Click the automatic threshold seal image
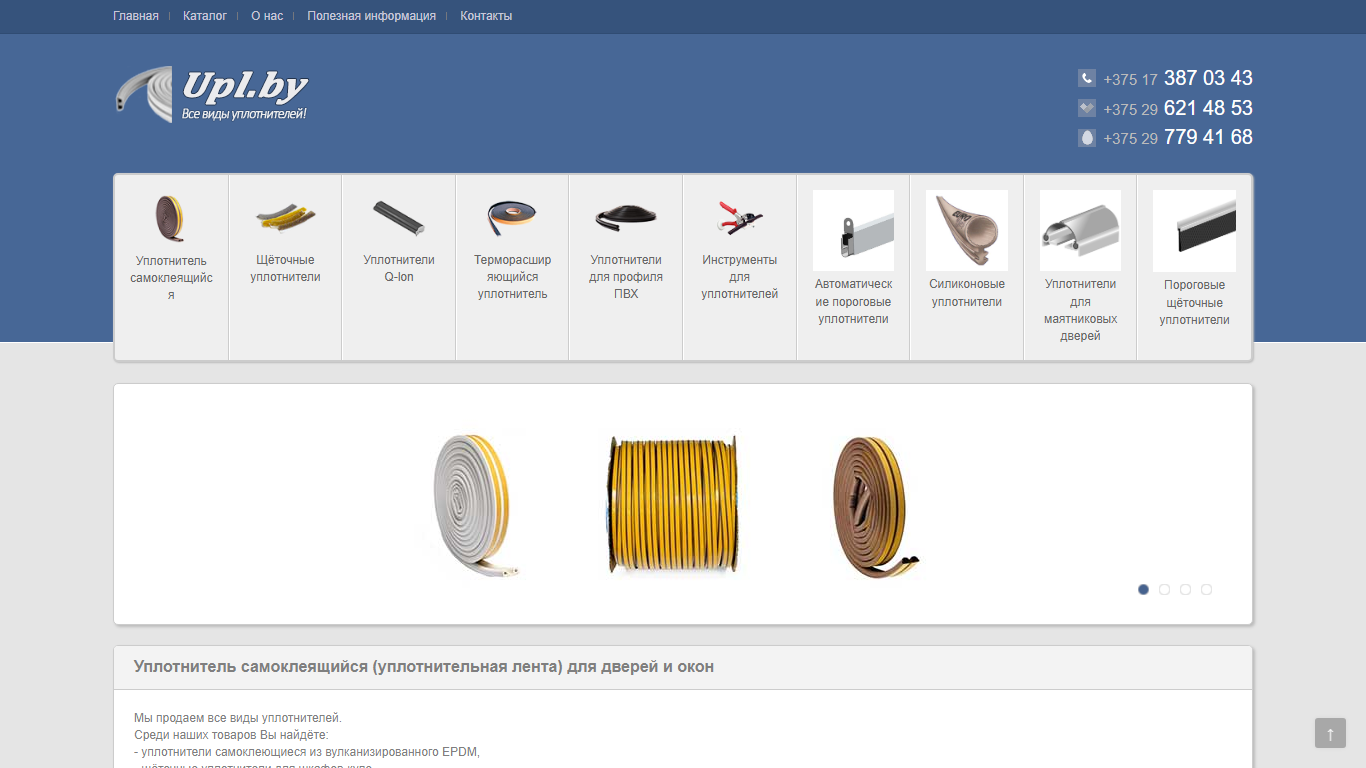This screenshot has width=1366, height=768. (853, 230)
